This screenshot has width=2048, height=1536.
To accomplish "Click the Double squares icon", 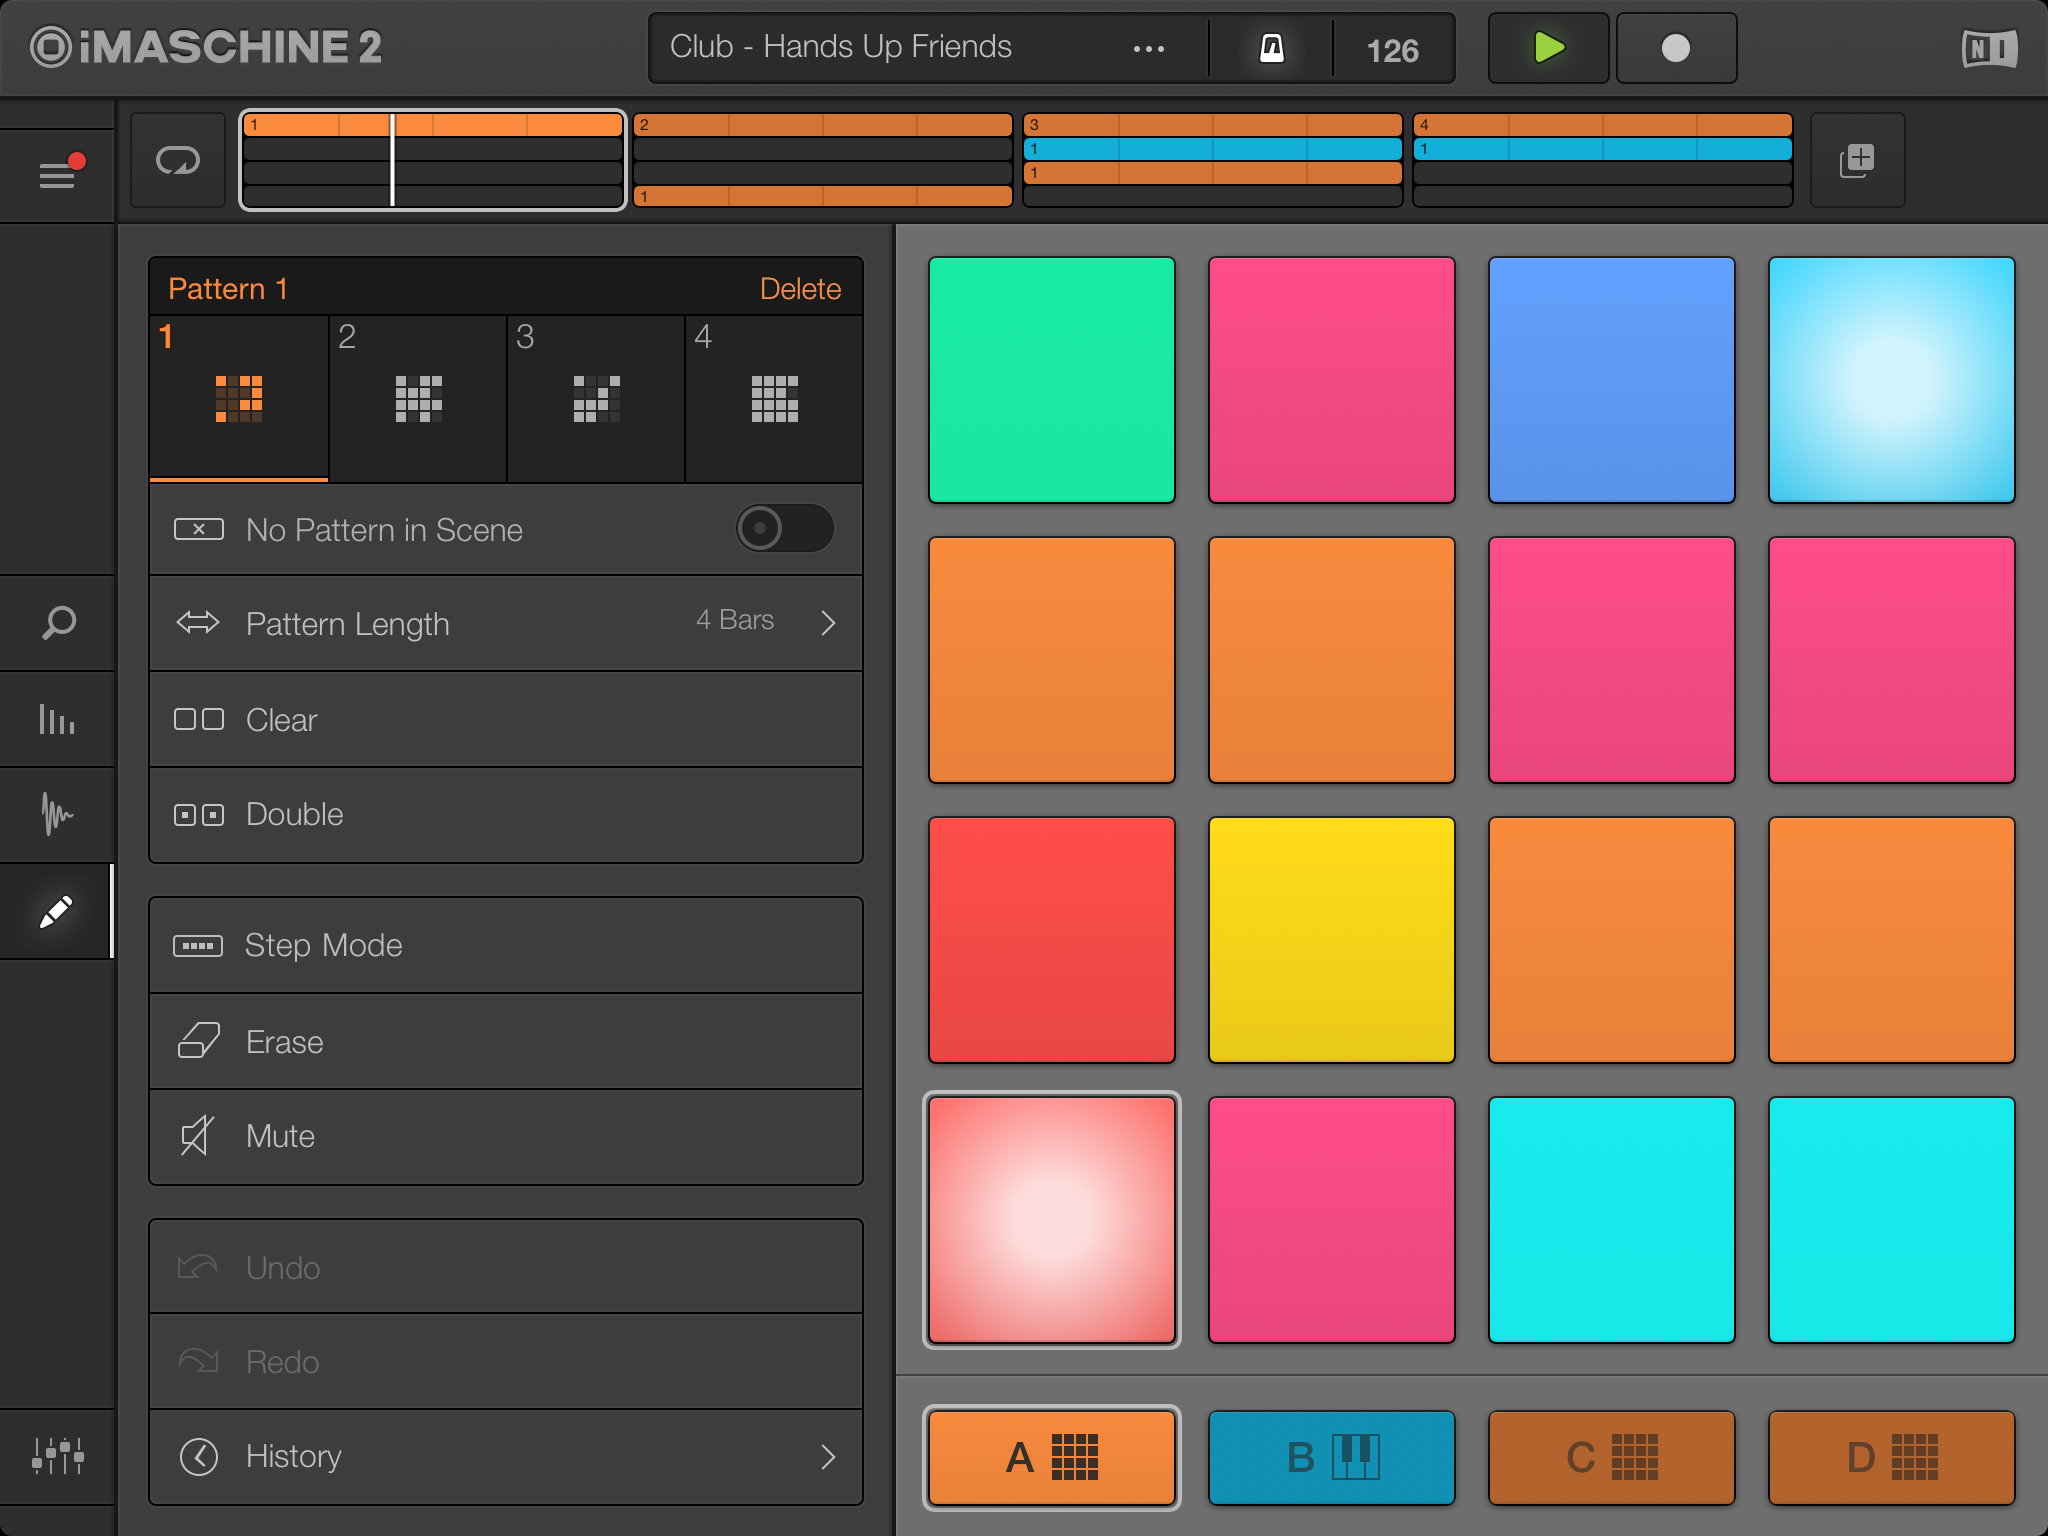I will [x=199, y=815].
